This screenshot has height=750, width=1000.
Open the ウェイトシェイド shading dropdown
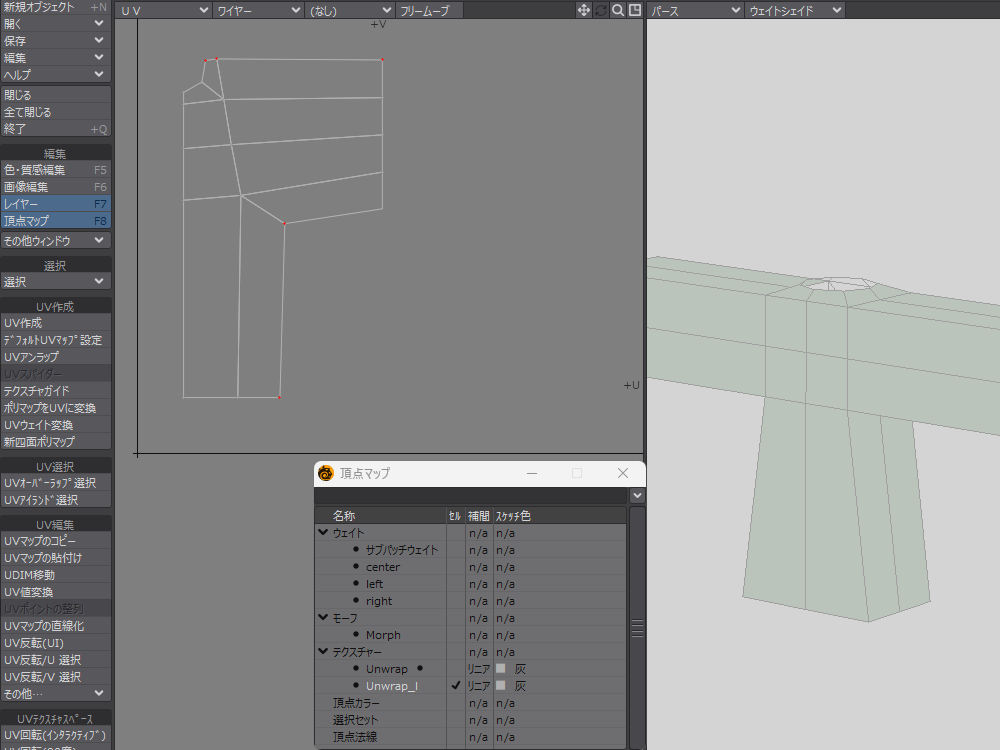pyautogui.click(x=795, y=10)
